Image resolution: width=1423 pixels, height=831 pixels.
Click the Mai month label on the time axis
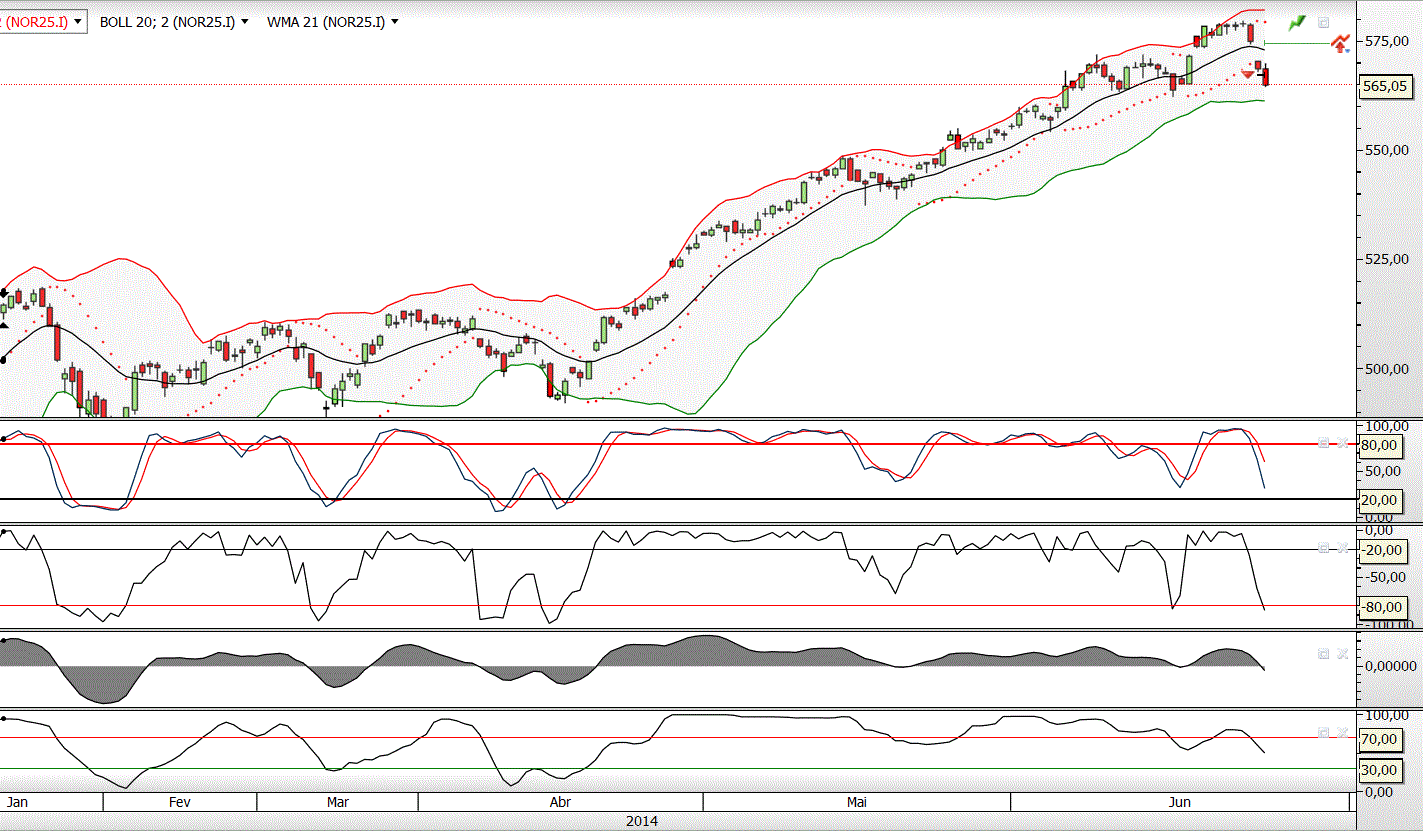856,802
